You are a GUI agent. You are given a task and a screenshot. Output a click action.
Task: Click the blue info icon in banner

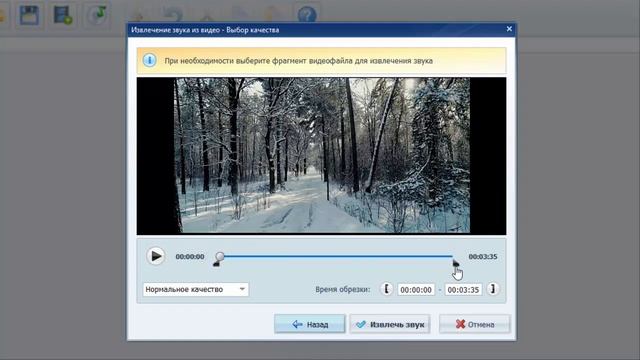pyautogui.click(x=150, y=60)
